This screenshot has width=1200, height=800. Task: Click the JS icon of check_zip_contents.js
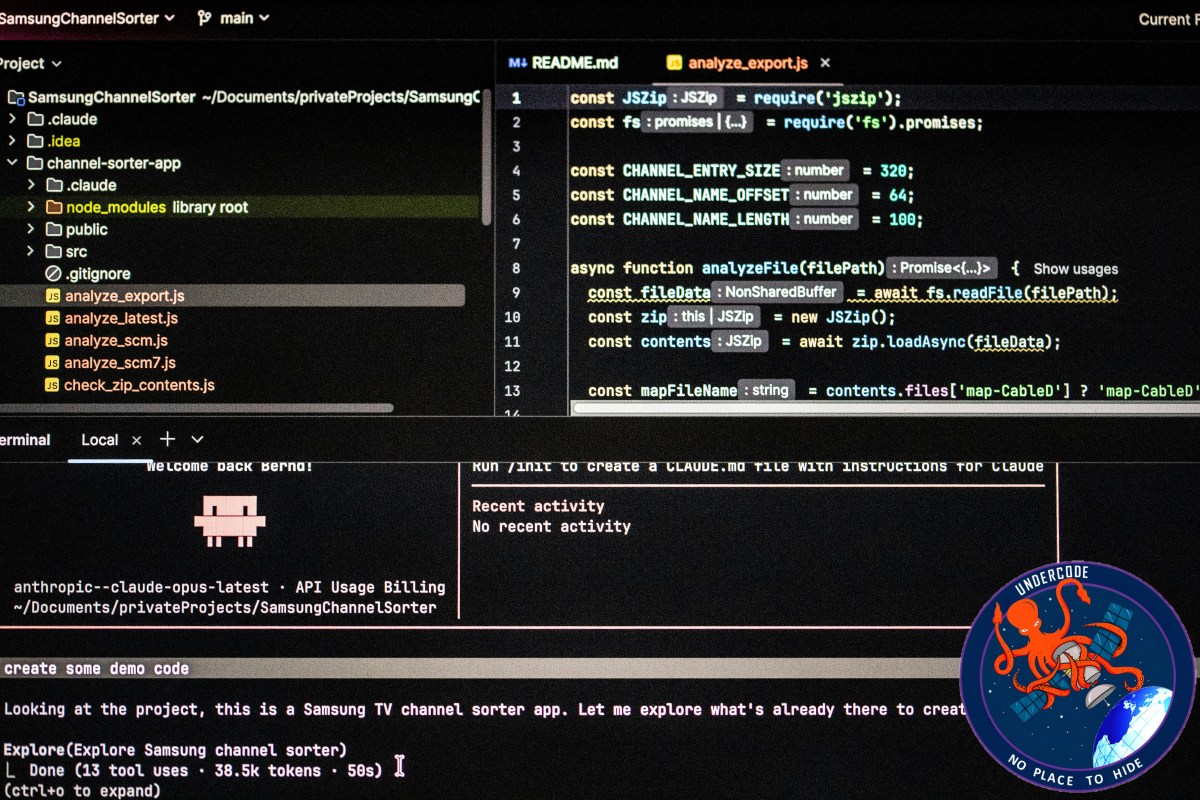53,385
